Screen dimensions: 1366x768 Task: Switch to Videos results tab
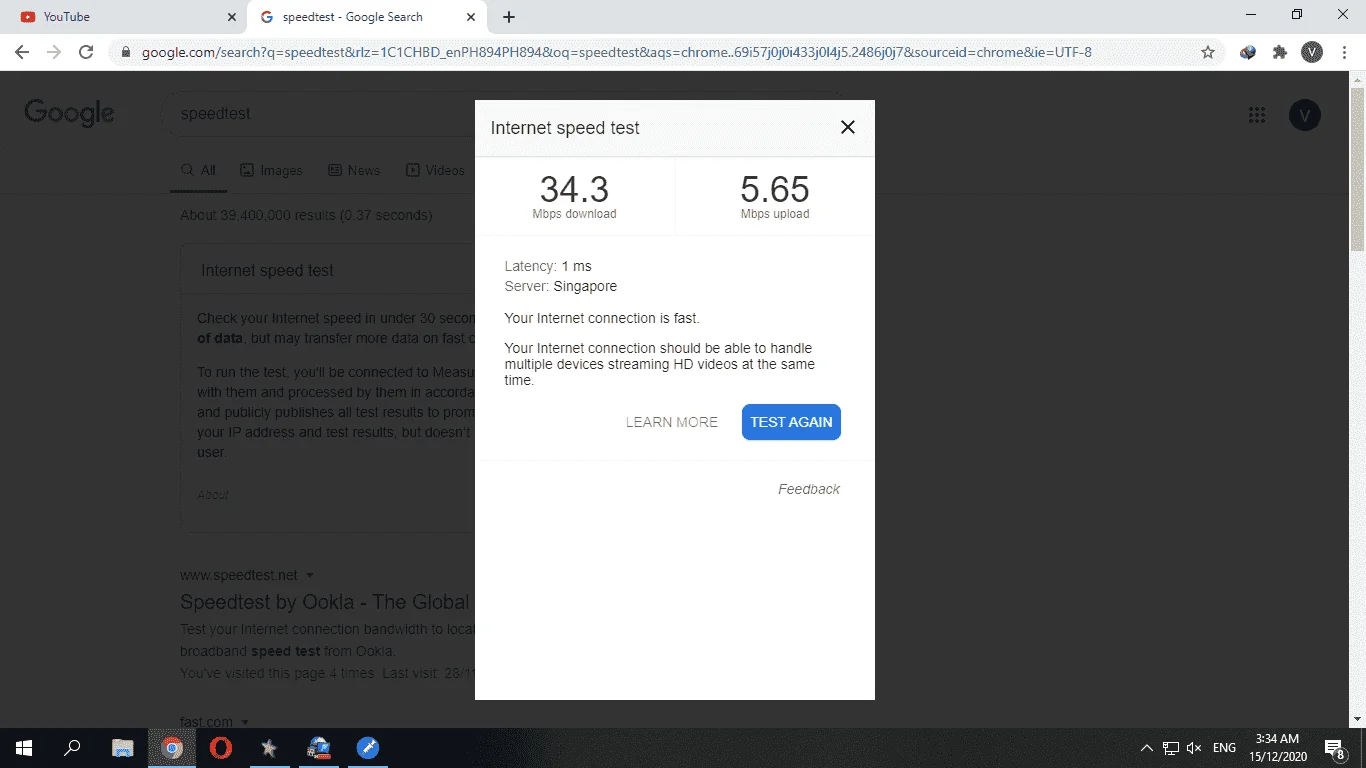(x=435, y=170)
